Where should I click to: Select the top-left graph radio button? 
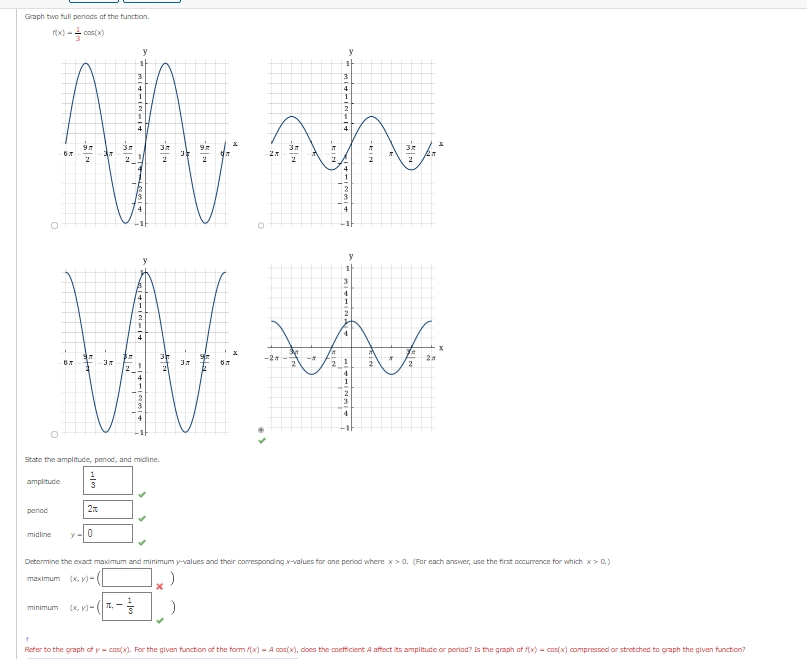52,225
